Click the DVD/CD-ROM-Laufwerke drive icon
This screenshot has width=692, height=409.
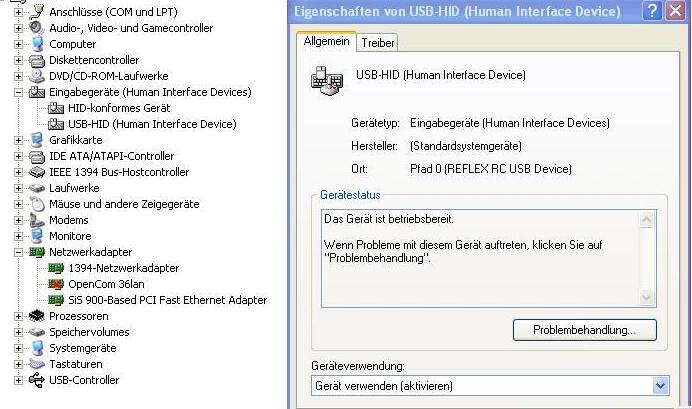[x=38, y=76]
